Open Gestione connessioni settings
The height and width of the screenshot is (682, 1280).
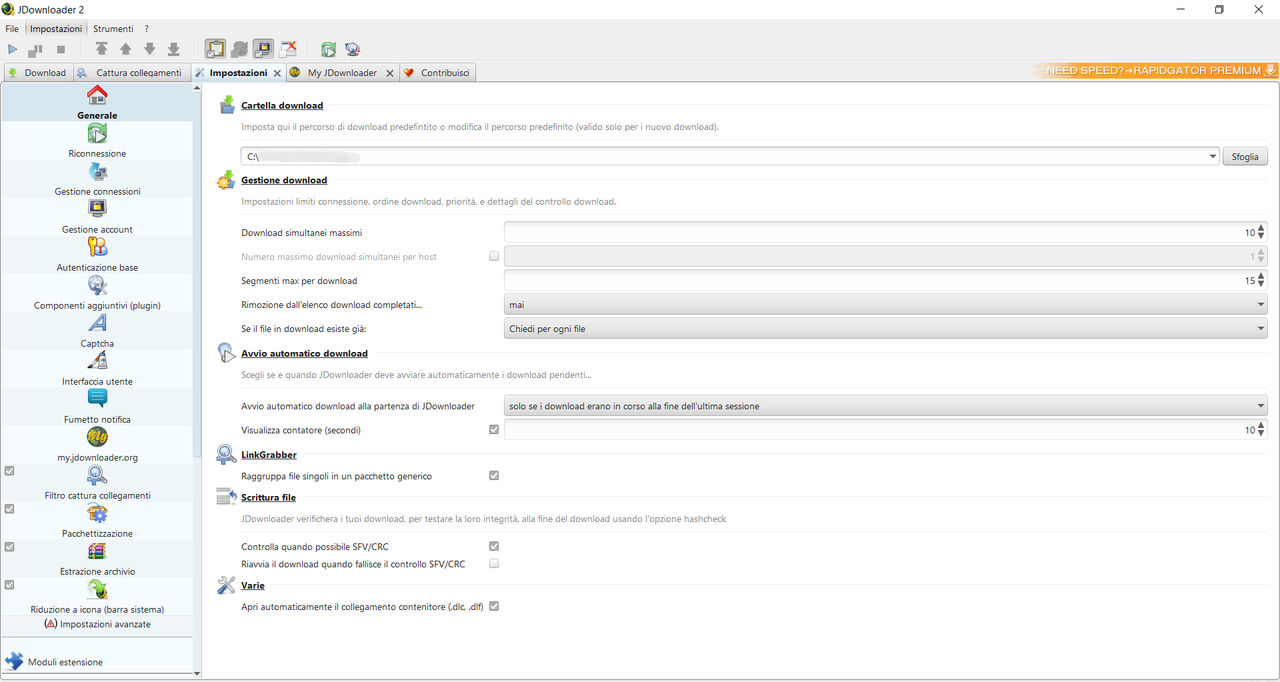pos(97,179)
